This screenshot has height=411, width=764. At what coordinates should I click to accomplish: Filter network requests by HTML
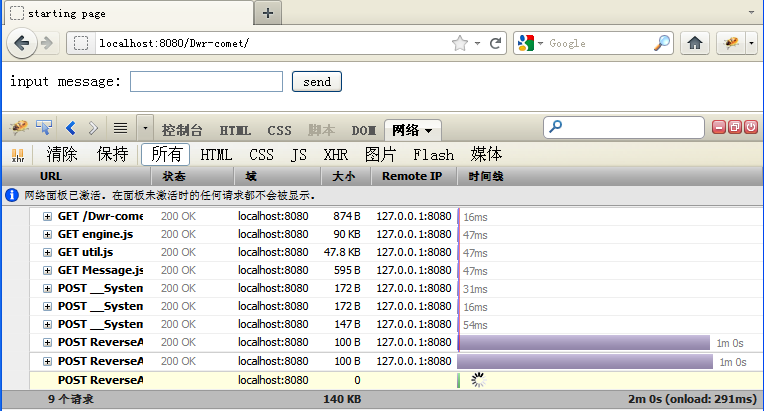[216, 155]
